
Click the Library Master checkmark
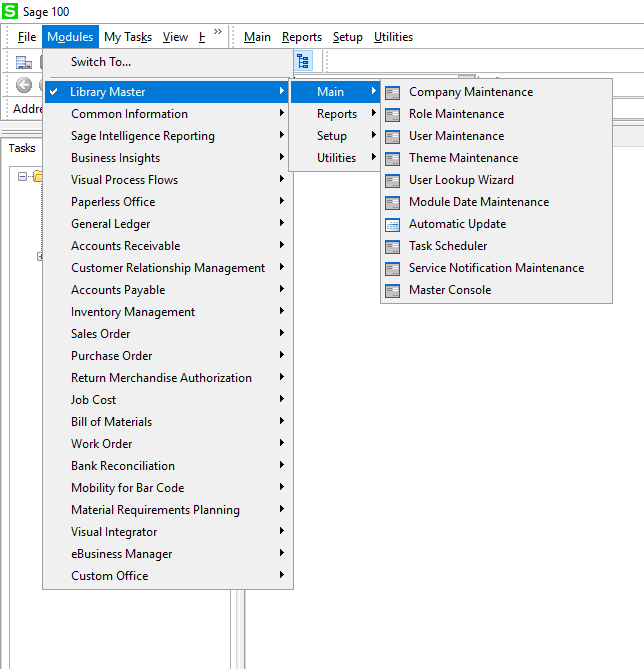click(53, 91)
